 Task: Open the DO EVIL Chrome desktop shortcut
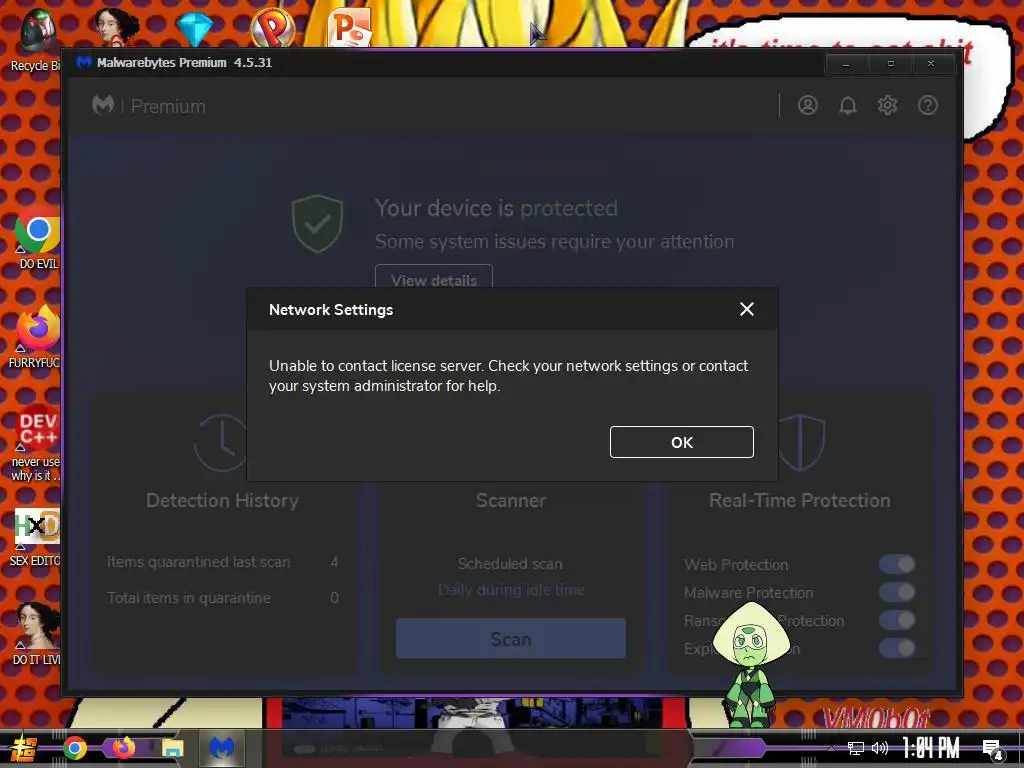coord(37,238)
